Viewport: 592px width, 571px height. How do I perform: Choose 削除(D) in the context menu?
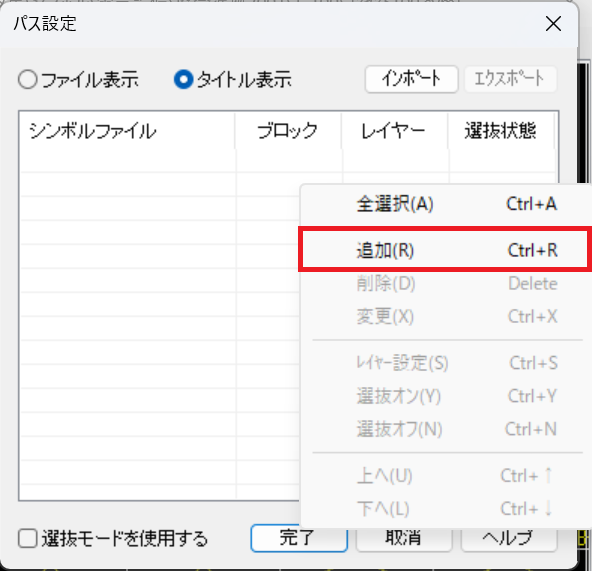pos(446,283)
